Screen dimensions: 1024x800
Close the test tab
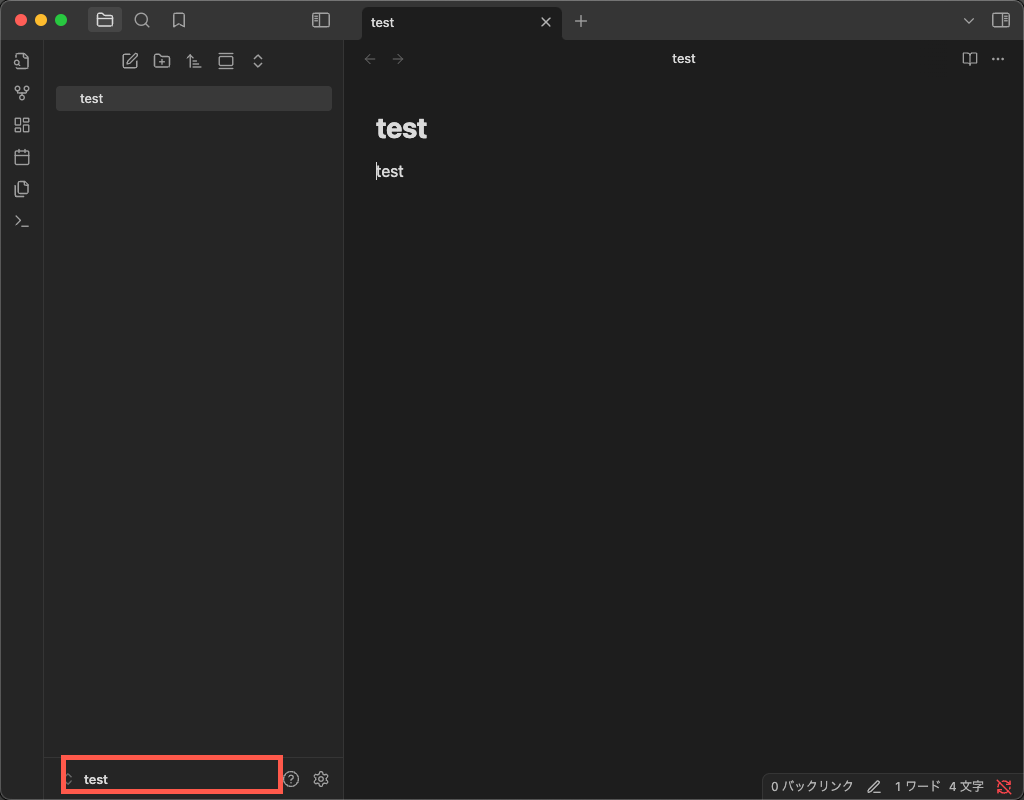(546, 22)
